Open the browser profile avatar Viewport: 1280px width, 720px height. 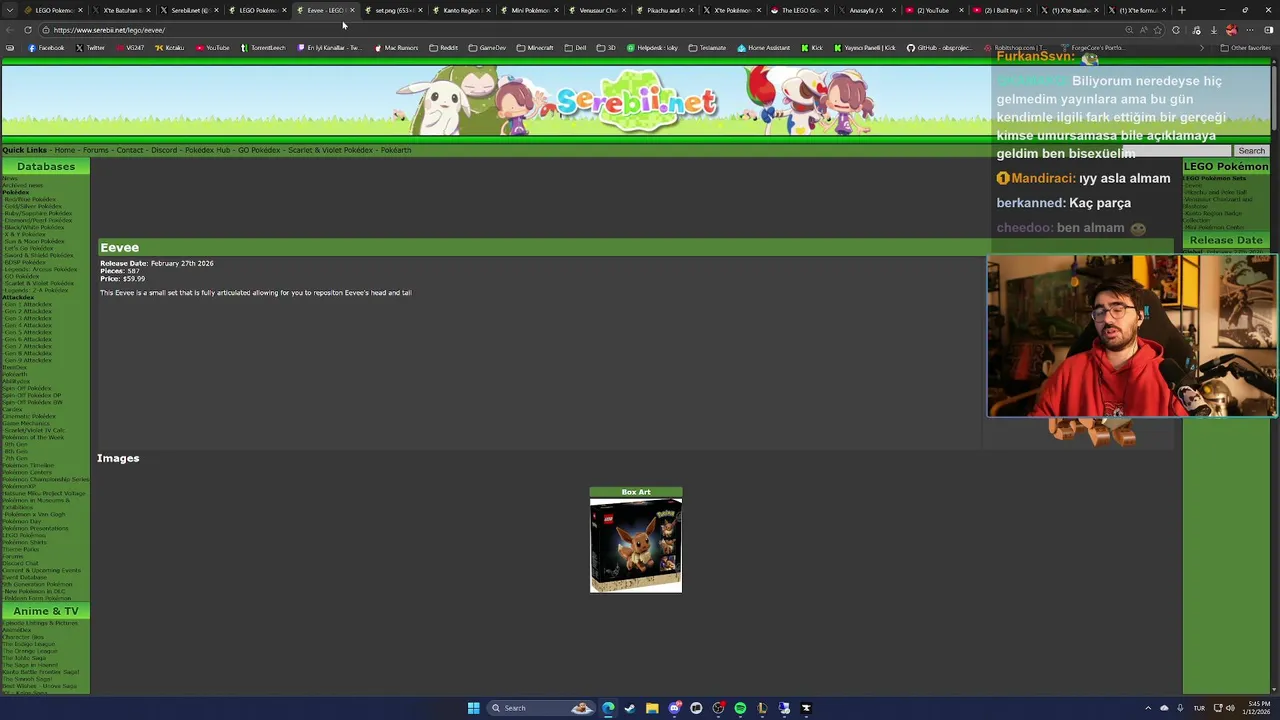[x=1232, y=30]
